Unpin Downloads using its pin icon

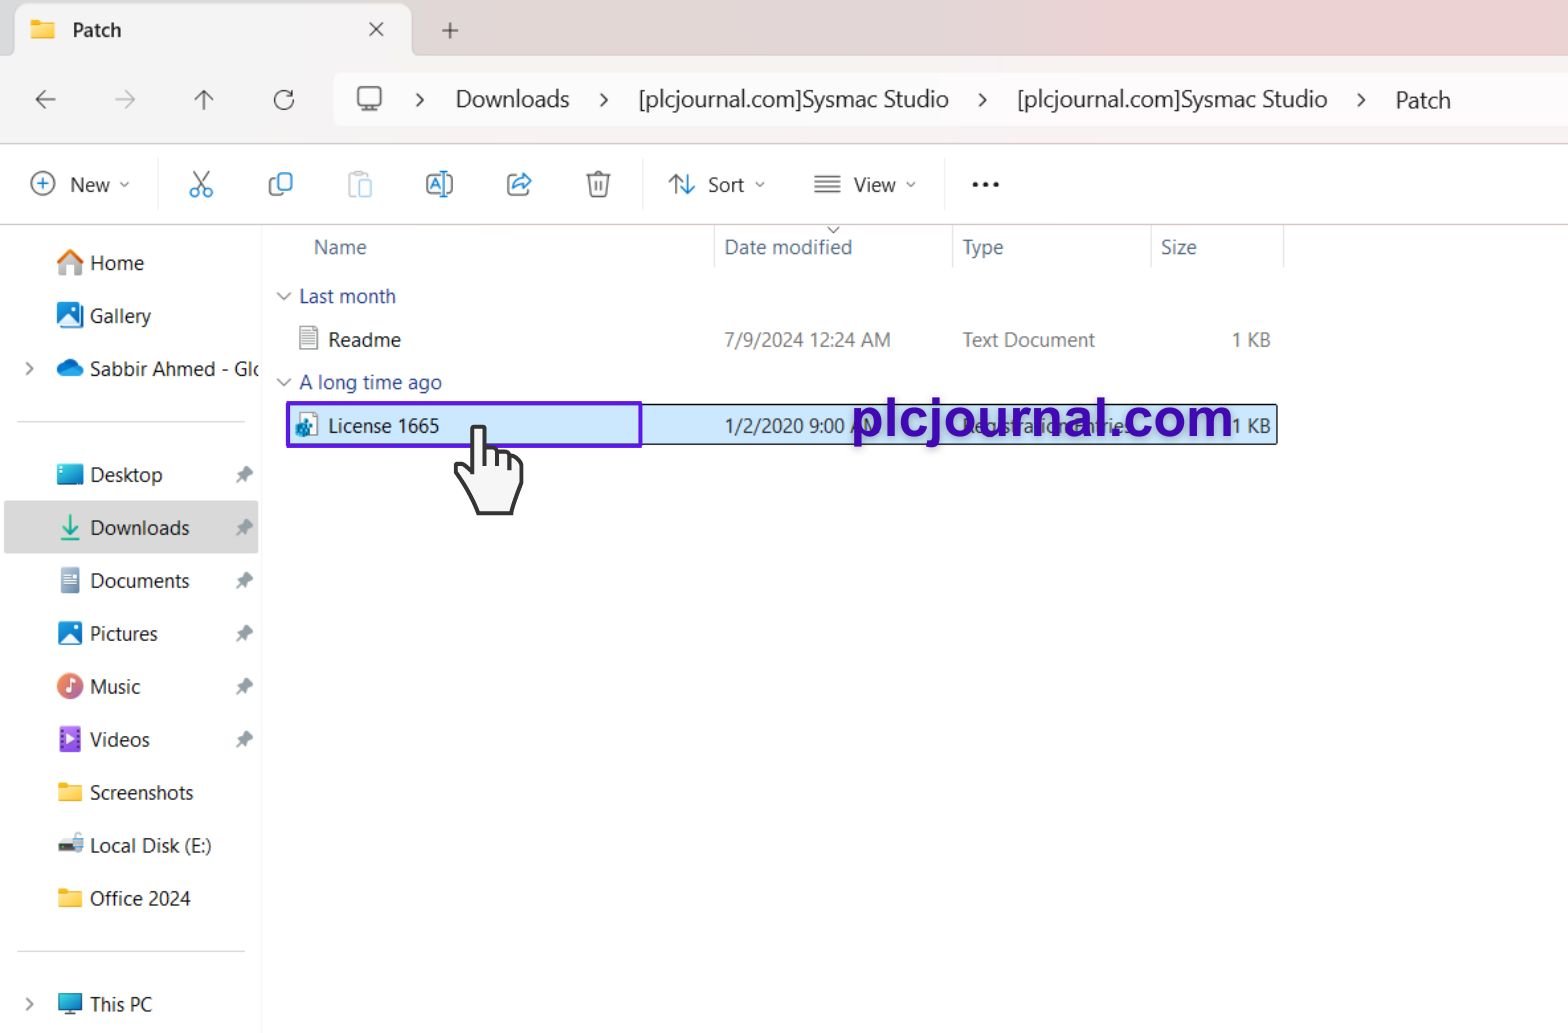[244, 527]
